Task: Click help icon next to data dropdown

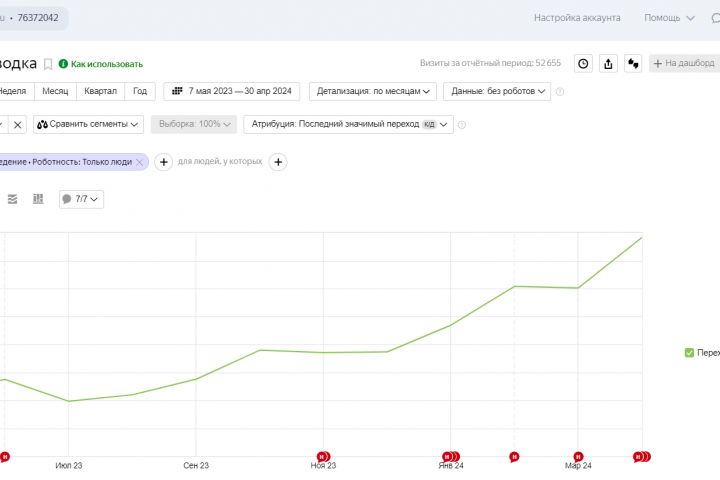Action: (560, 91)
